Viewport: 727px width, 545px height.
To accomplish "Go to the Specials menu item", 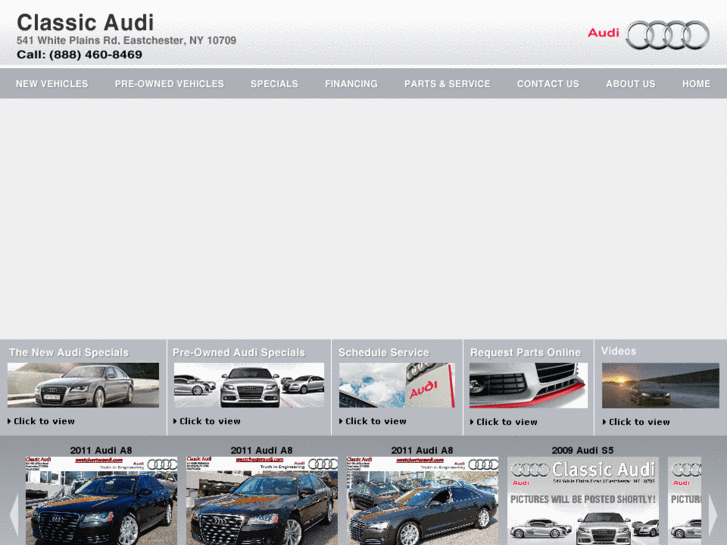I will tap(274, 84).
